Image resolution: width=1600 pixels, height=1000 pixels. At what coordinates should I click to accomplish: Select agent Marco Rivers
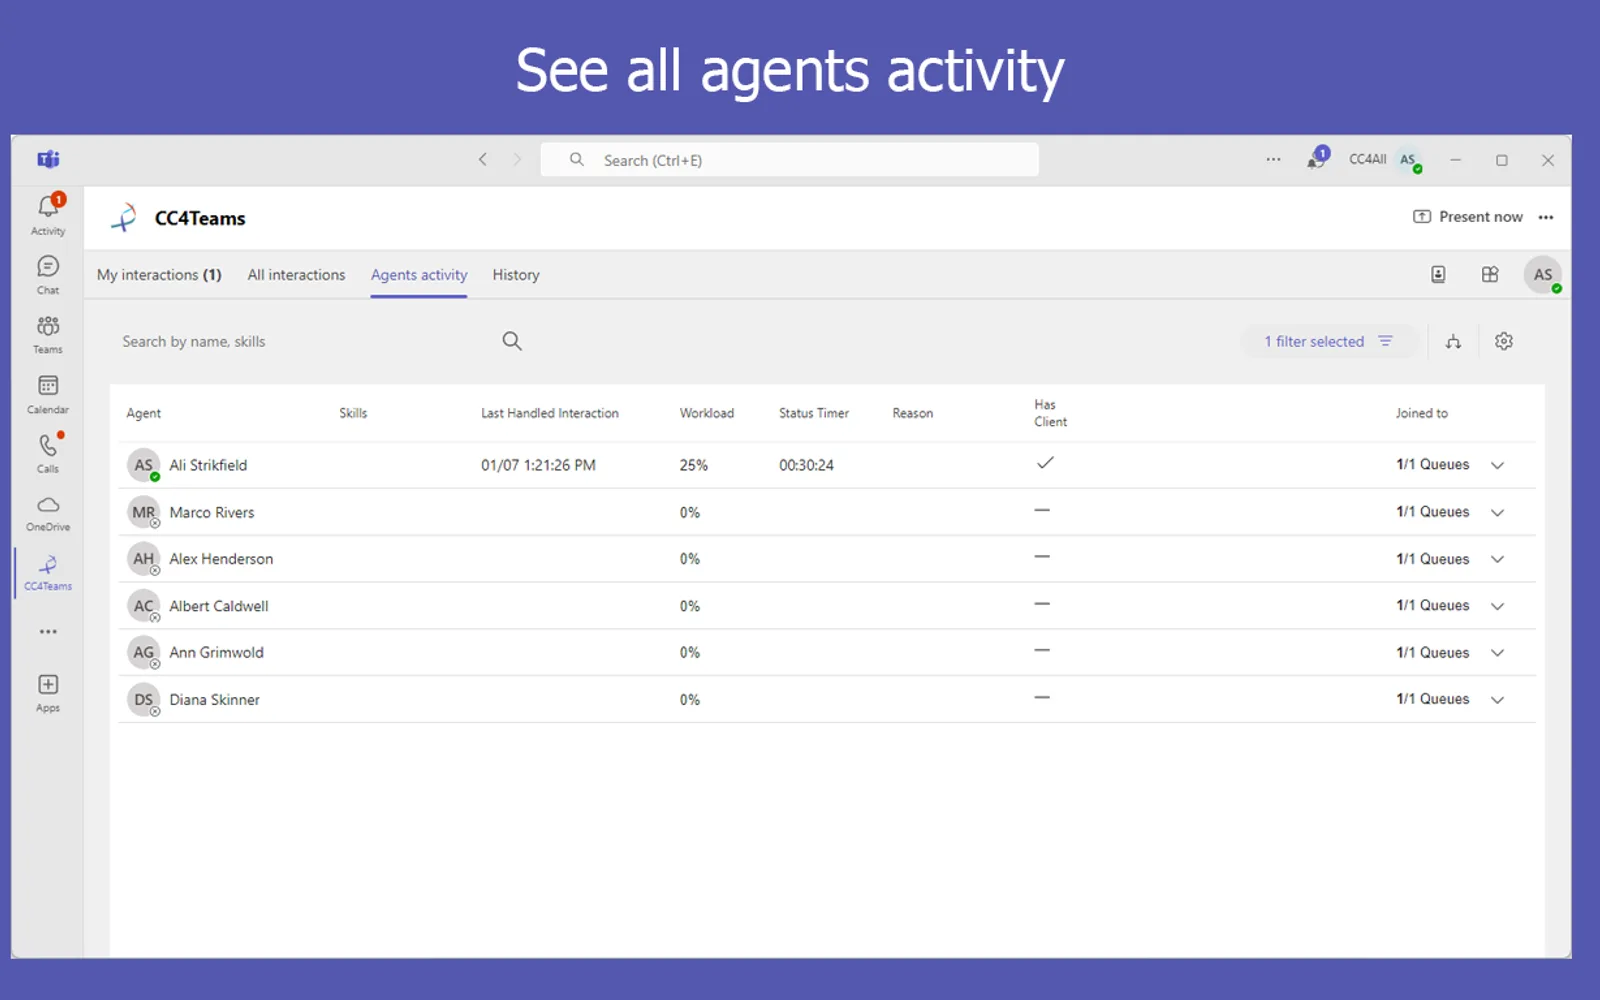tap(212, 512)
